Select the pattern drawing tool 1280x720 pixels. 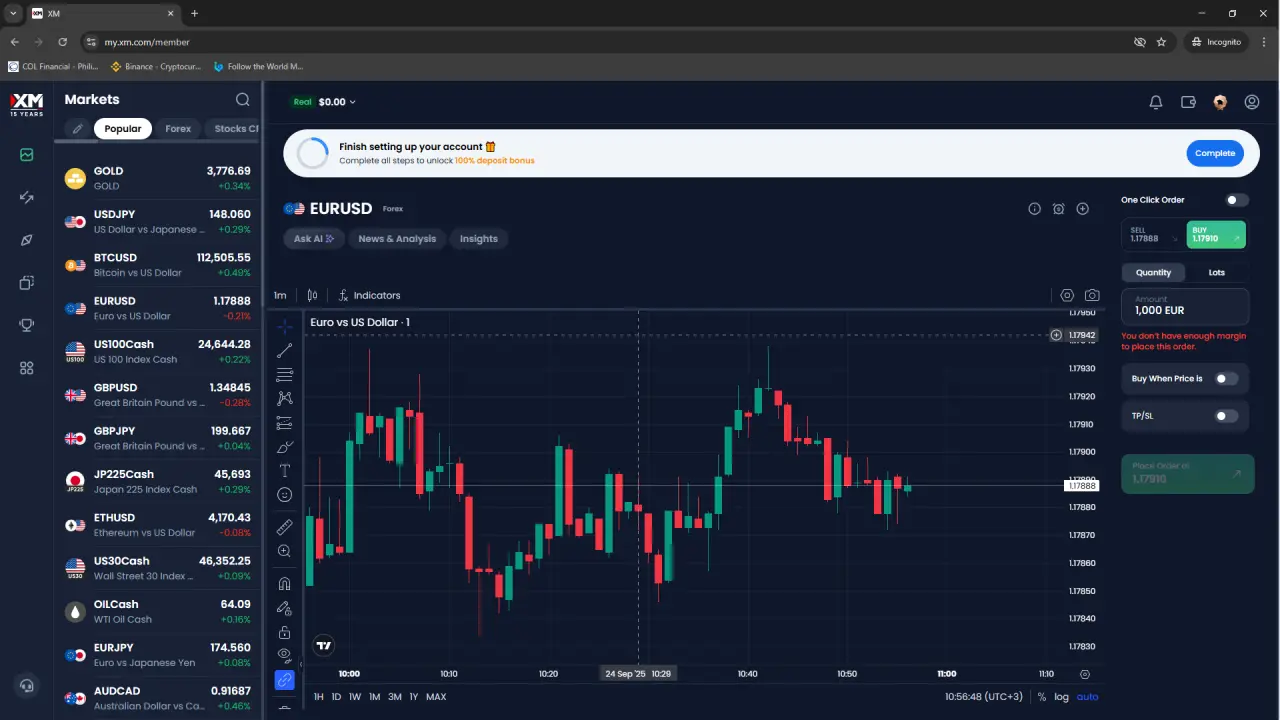click(284, 399)
